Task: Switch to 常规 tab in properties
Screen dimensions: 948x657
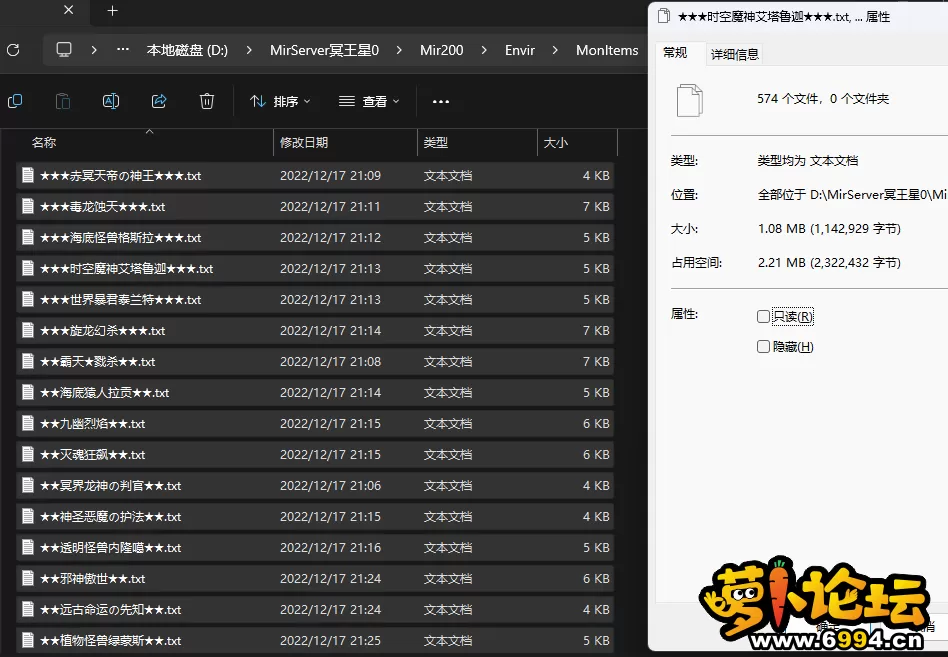Action: coord(675,53)
